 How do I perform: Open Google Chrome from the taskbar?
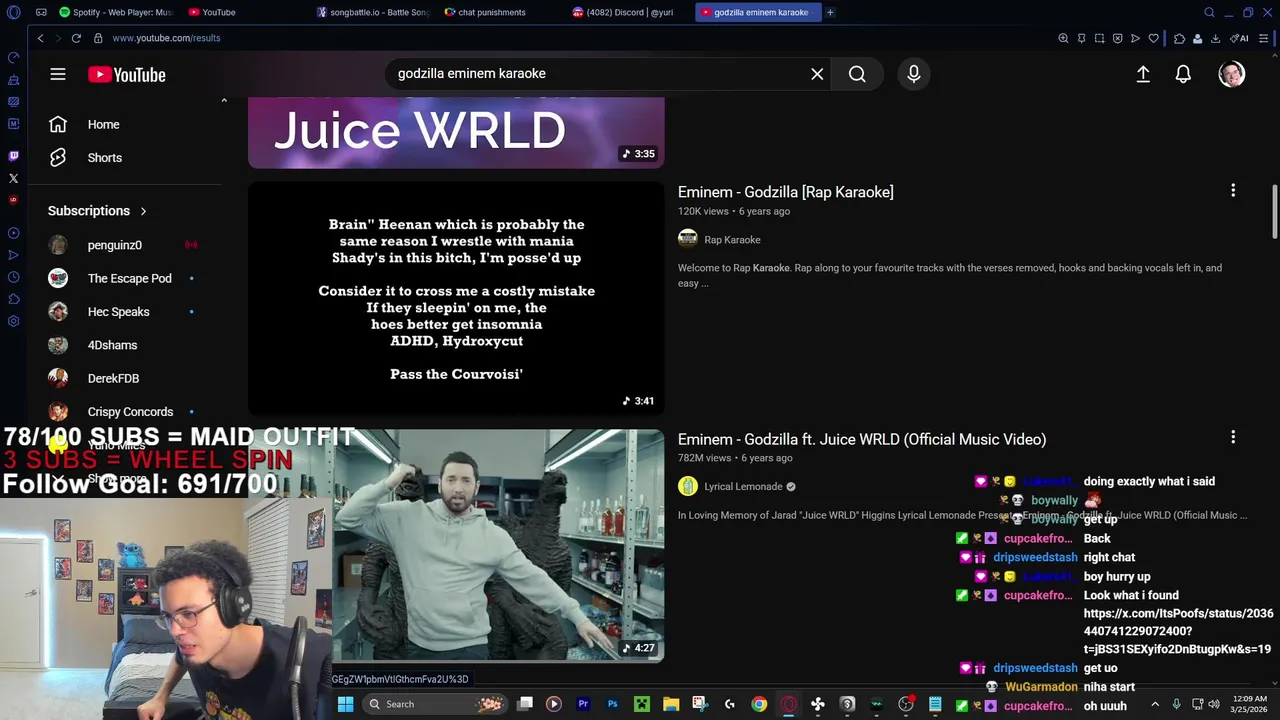coord(759,704)
